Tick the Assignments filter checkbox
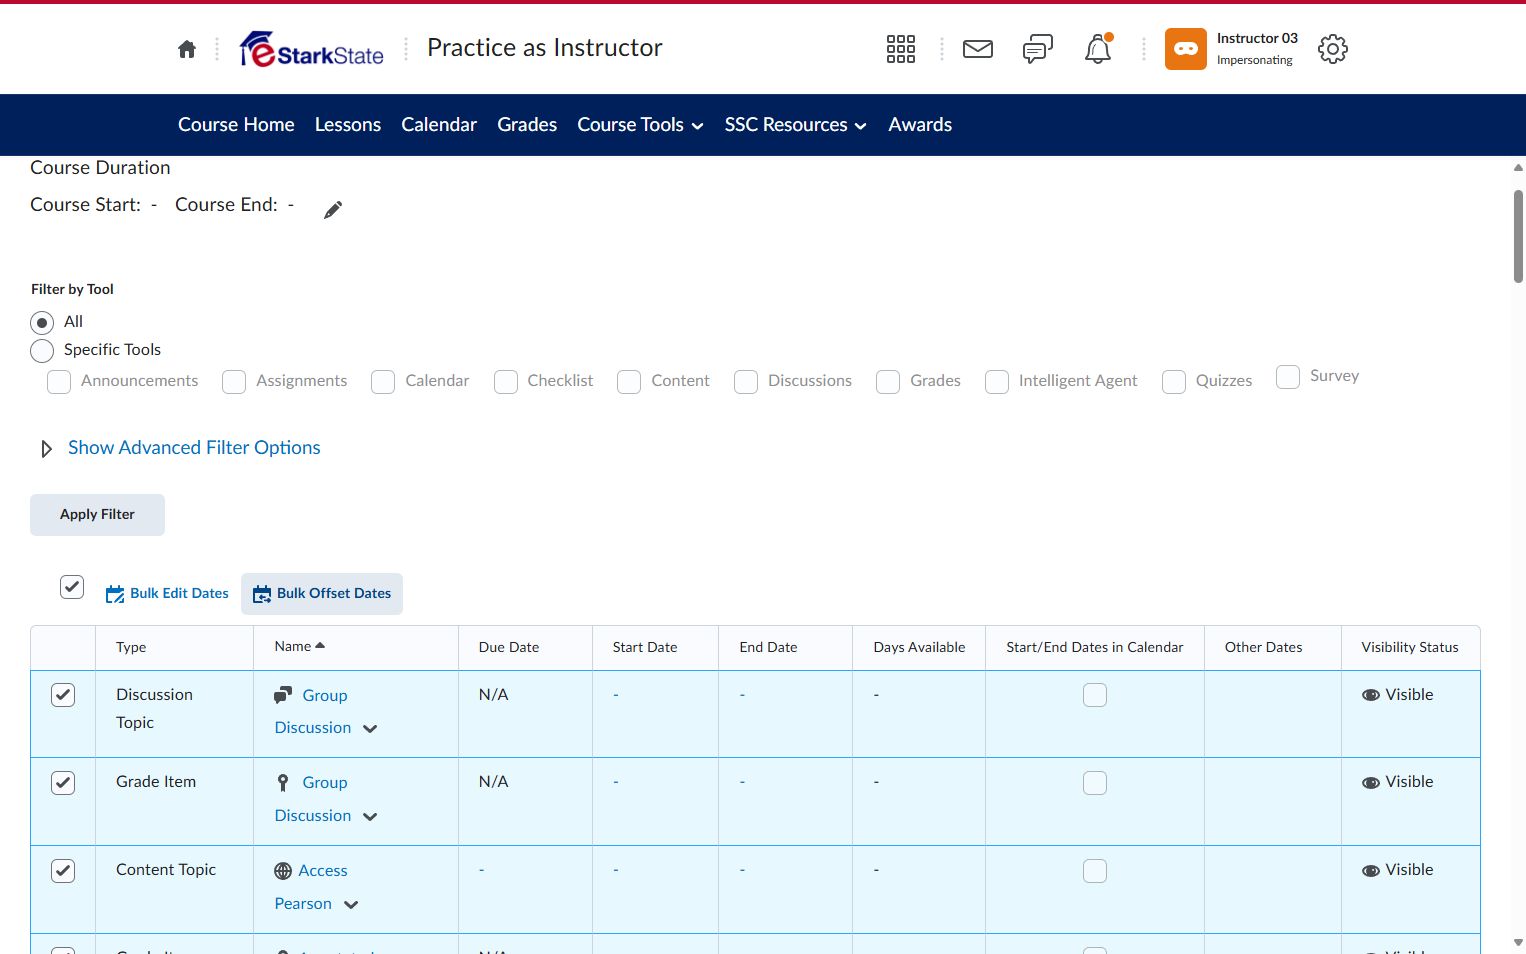 234,382
